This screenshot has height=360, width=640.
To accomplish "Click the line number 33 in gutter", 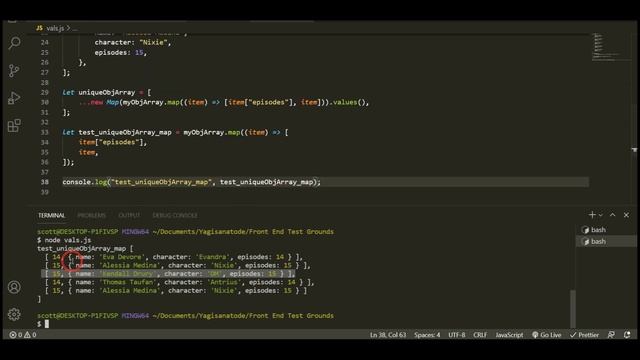I will (x=44, y=132).
